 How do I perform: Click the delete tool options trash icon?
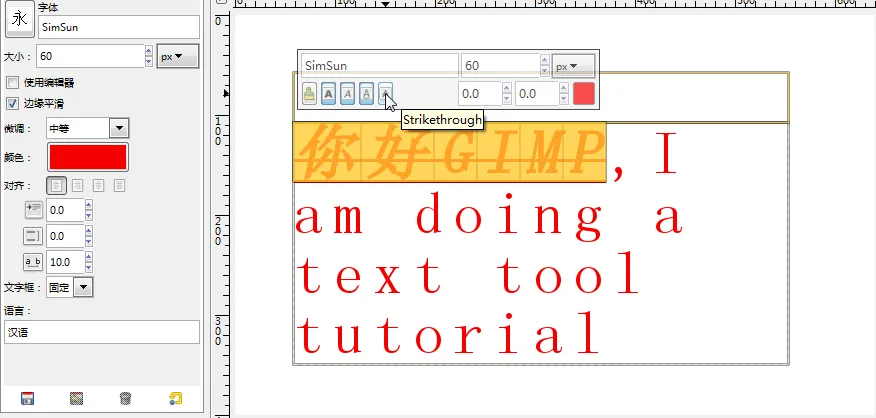(x=126, y=398)
